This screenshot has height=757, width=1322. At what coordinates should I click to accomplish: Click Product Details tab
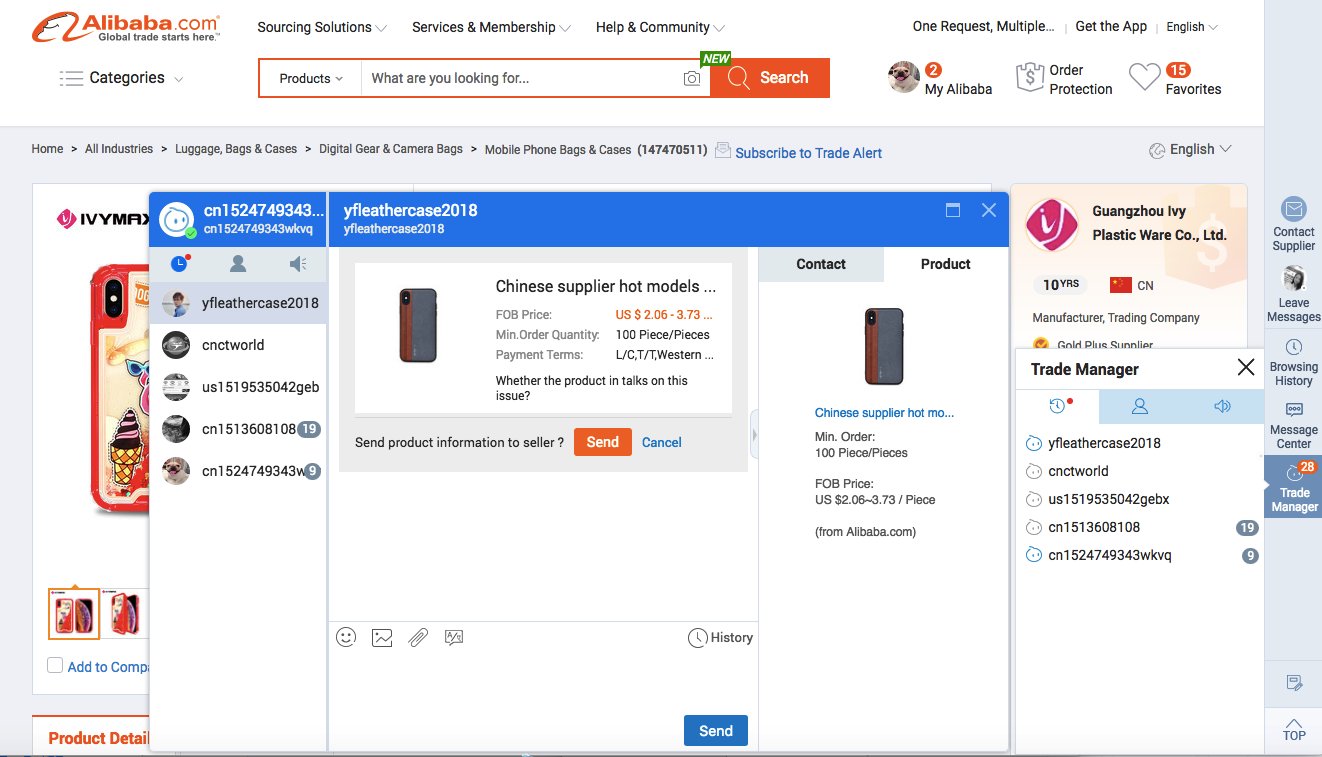[x=98, y=738]
